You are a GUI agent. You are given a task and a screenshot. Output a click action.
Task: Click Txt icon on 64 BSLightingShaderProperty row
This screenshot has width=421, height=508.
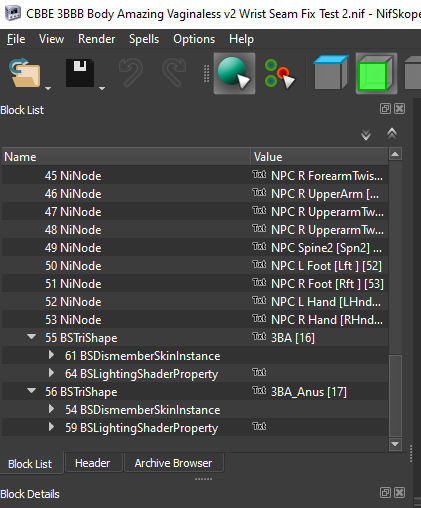(259, 372)
